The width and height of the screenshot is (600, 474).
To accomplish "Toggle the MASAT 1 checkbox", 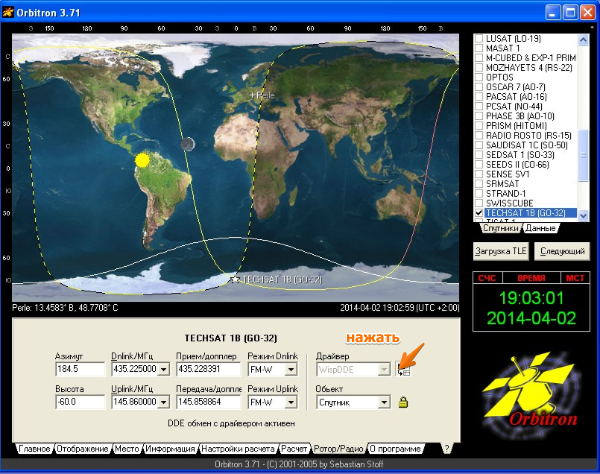I will pos(479,48).
